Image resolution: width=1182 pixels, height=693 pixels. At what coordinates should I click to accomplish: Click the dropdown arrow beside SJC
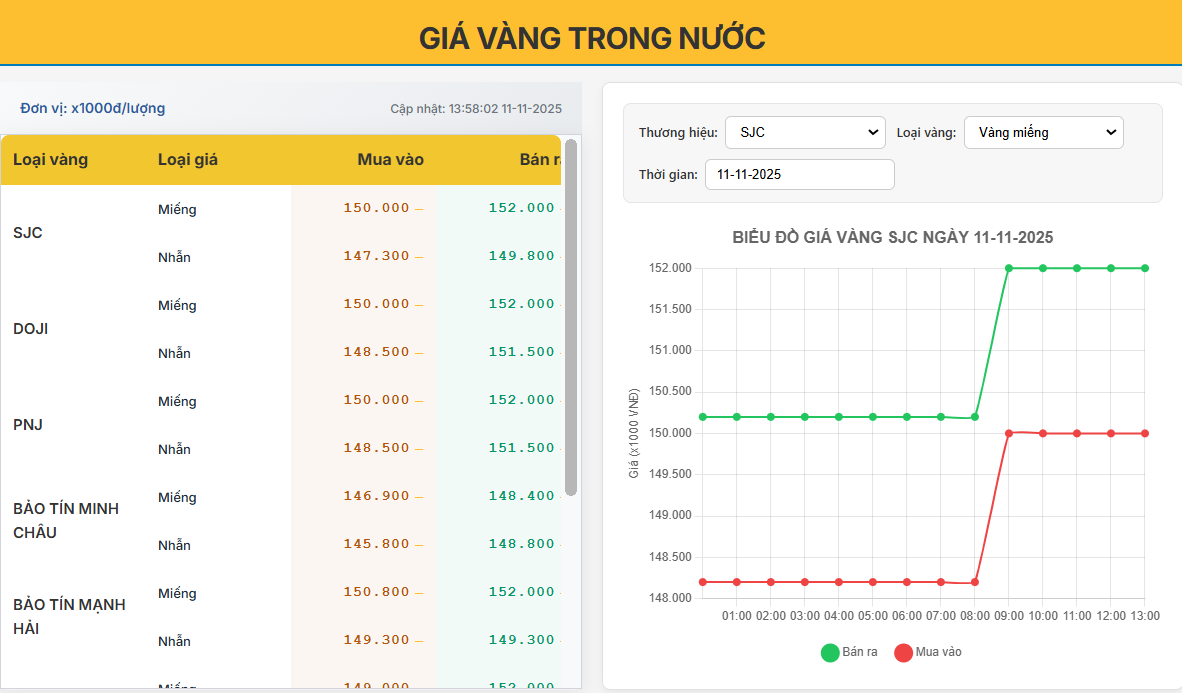click(x=872, y=132)
